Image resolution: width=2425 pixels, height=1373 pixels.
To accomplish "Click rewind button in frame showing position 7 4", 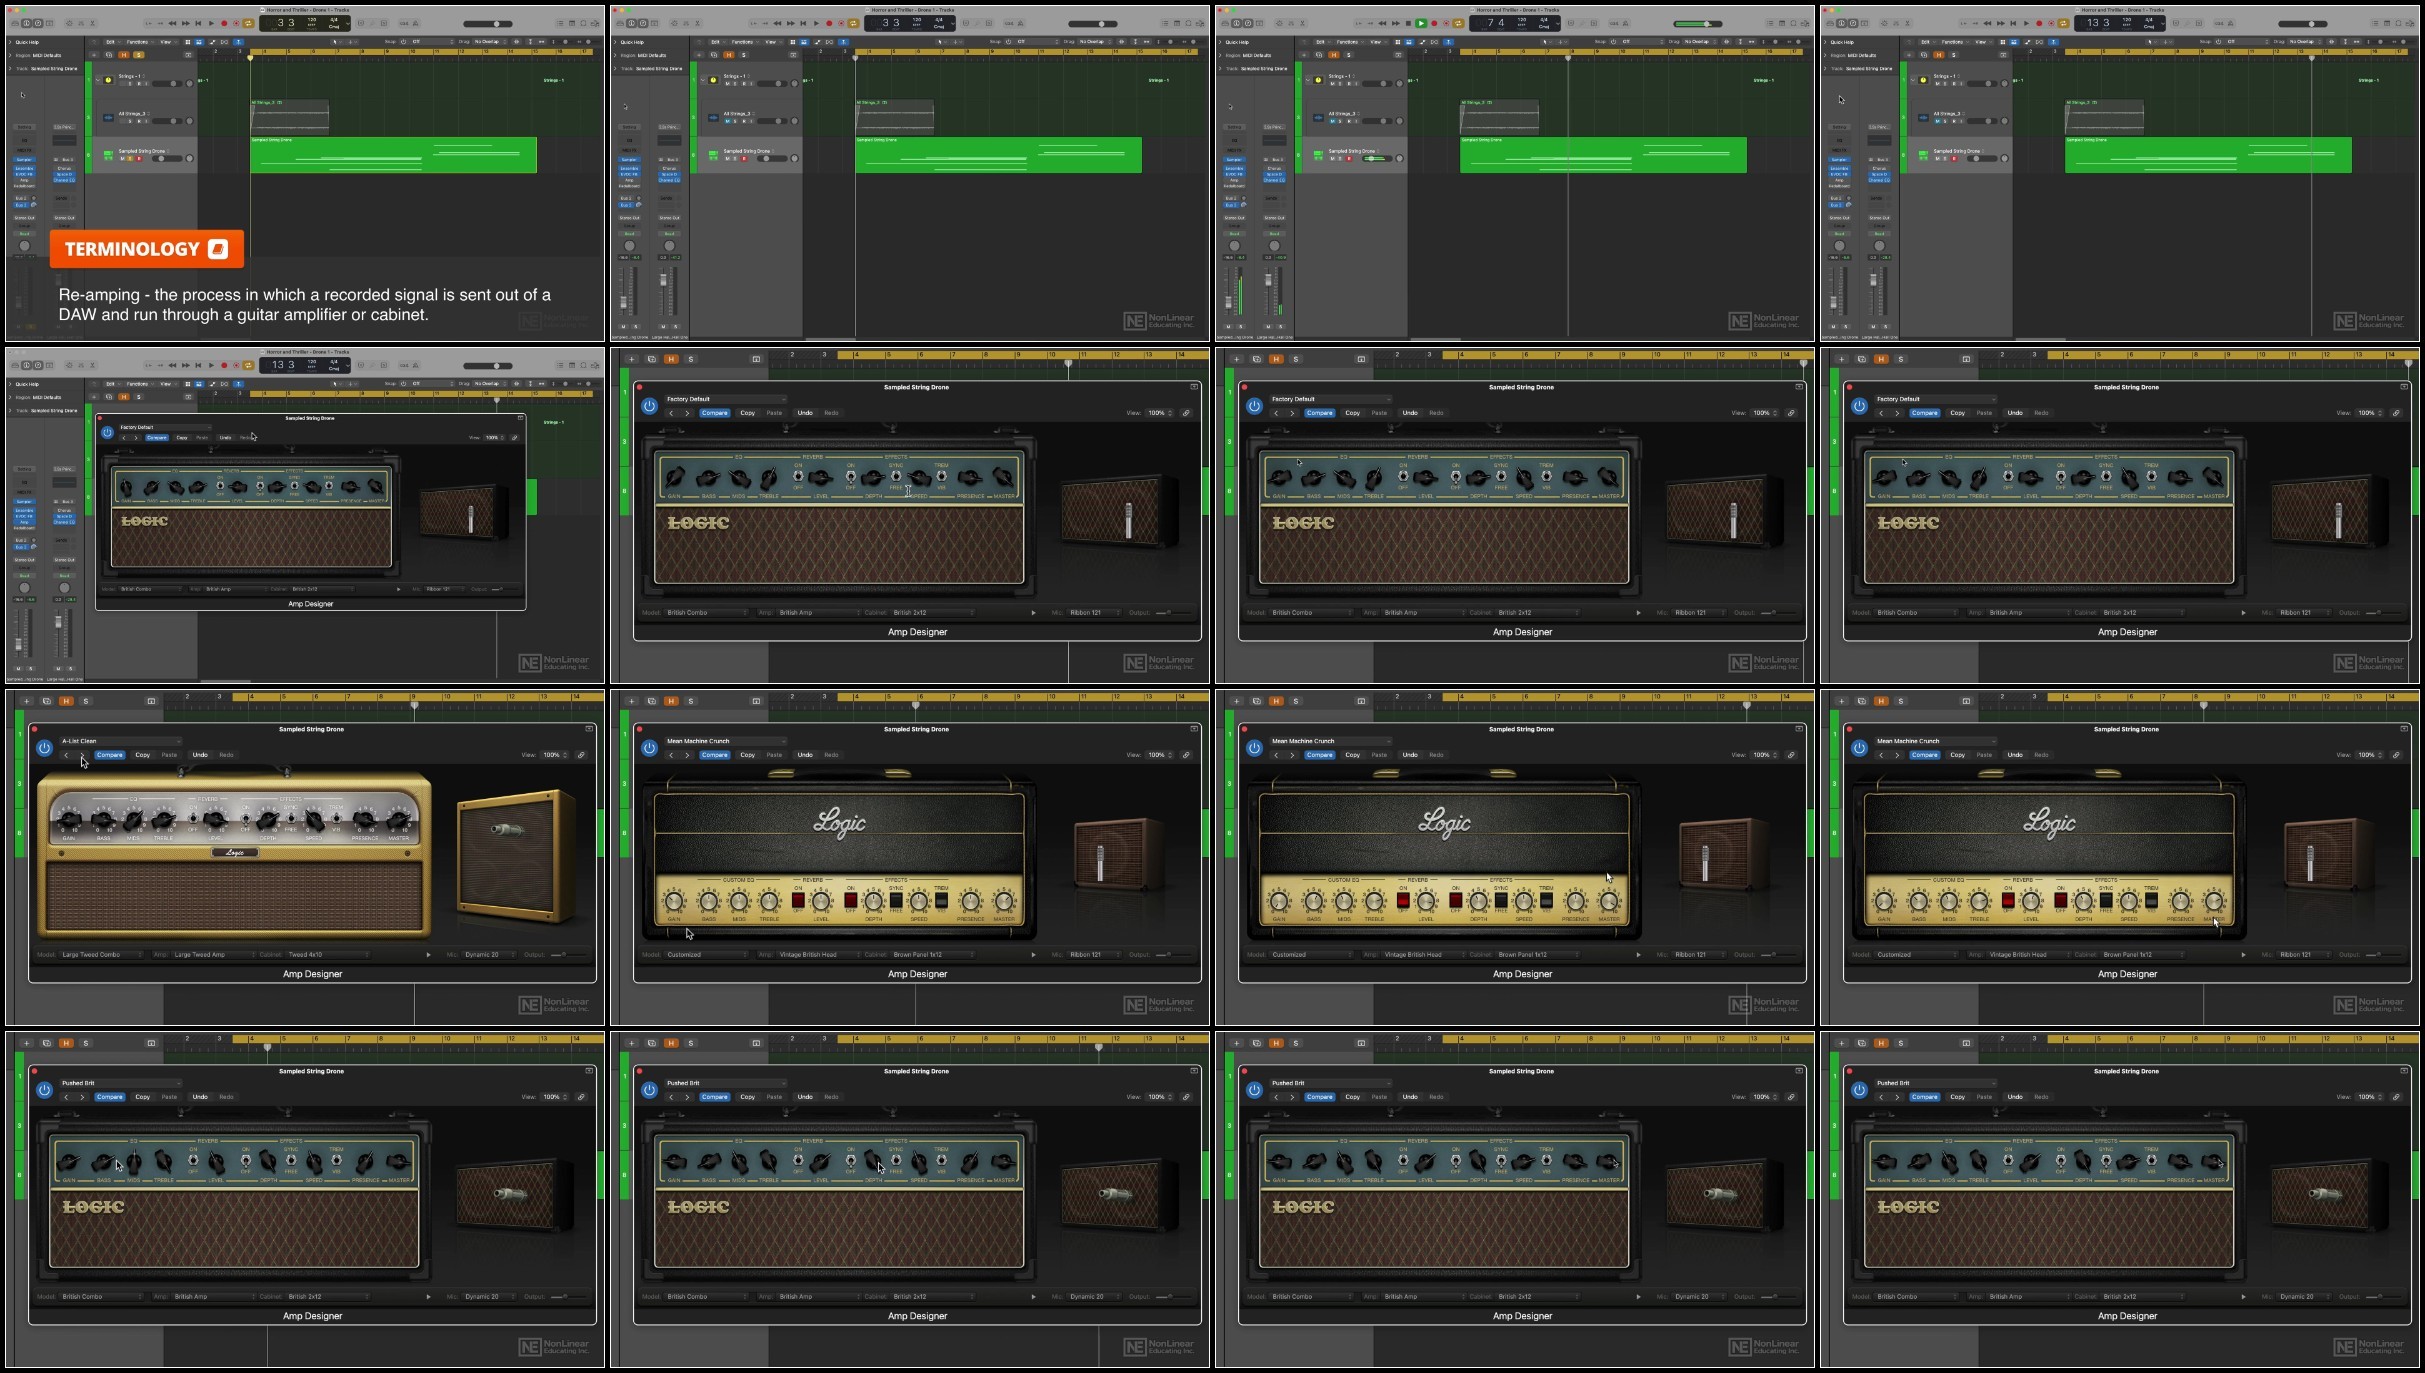I will [x=1382, y=23].
